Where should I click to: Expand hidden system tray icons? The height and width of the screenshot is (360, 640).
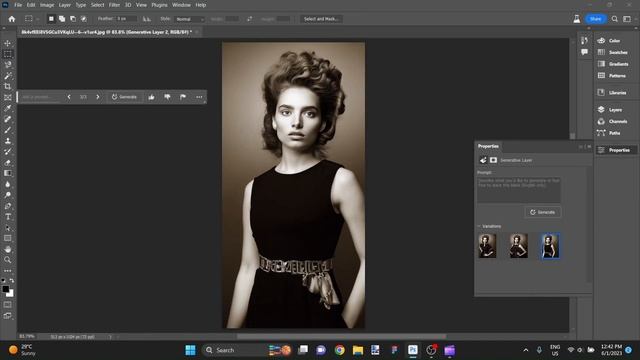point(526,350)
